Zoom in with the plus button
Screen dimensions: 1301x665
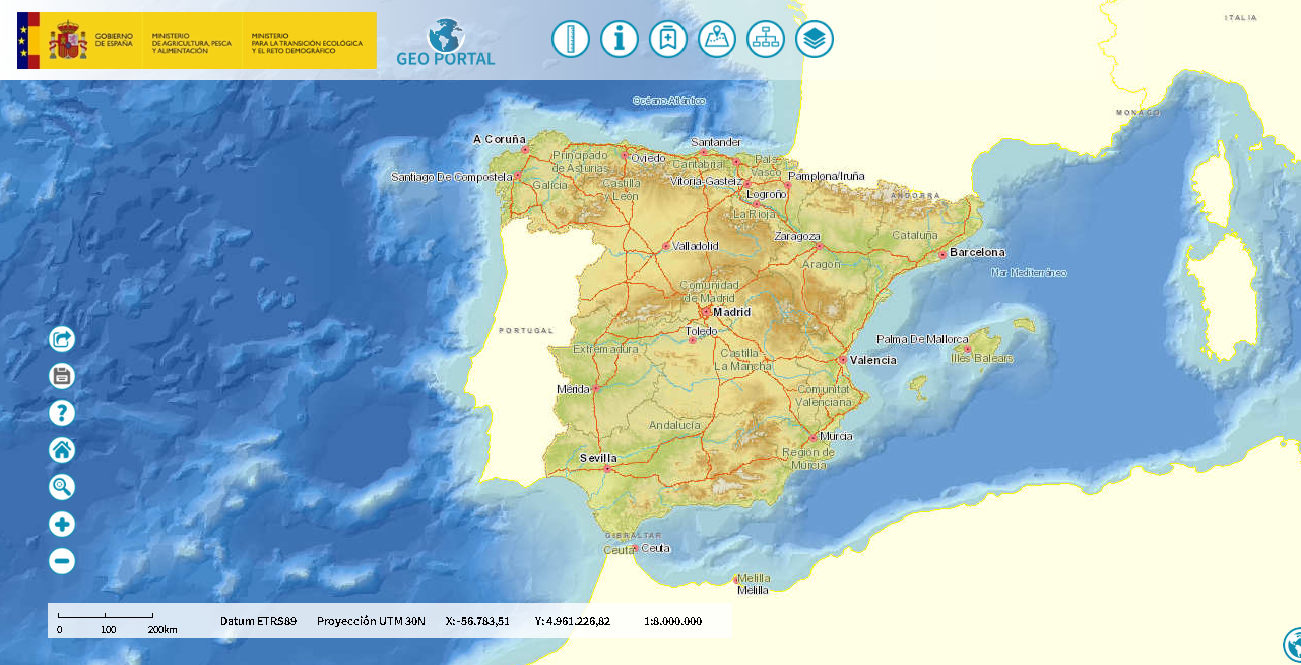point(62,524)
